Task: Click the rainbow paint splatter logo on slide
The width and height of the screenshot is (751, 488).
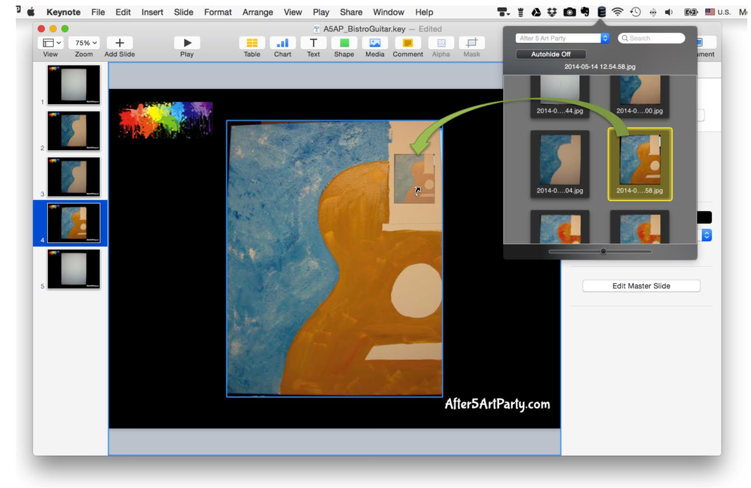Action: coord(165,120)
